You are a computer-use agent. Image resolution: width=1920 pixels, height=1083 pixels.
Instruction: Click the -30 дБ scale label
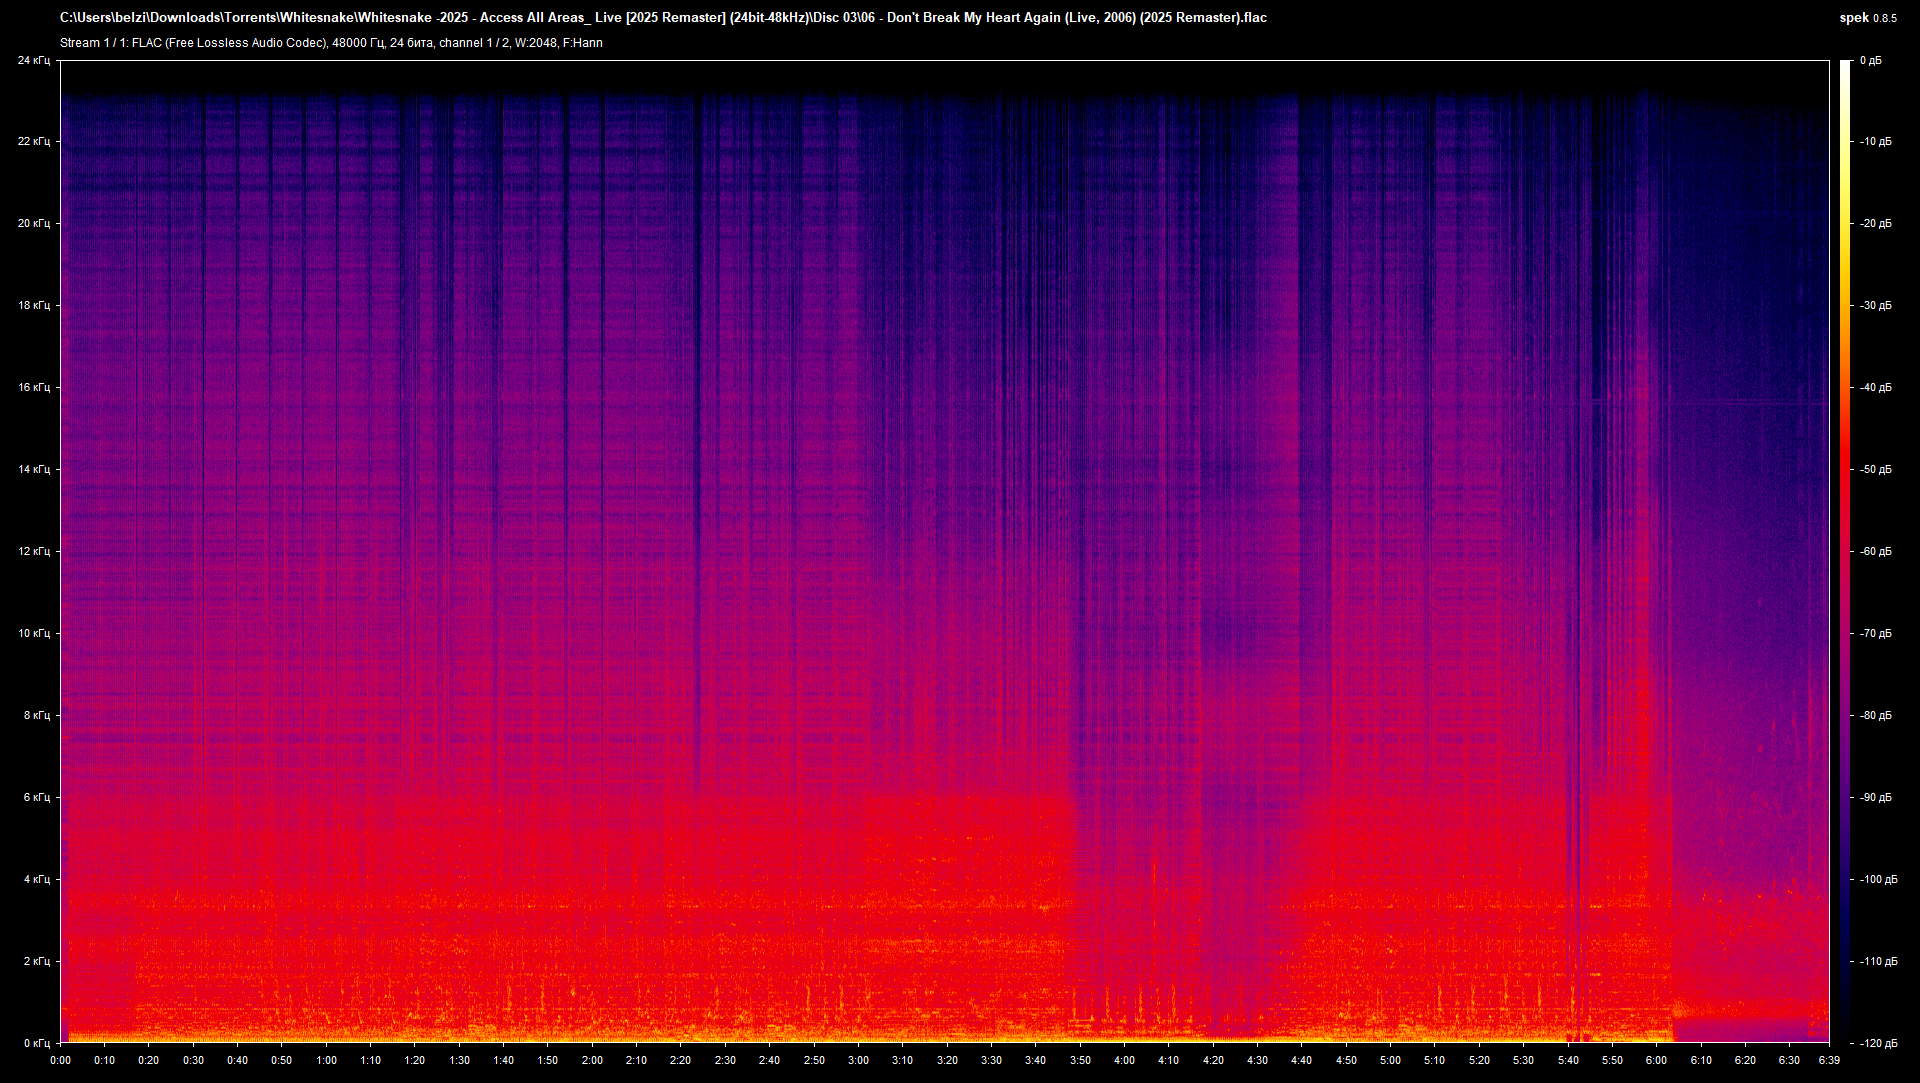[x=1875, y=306]
